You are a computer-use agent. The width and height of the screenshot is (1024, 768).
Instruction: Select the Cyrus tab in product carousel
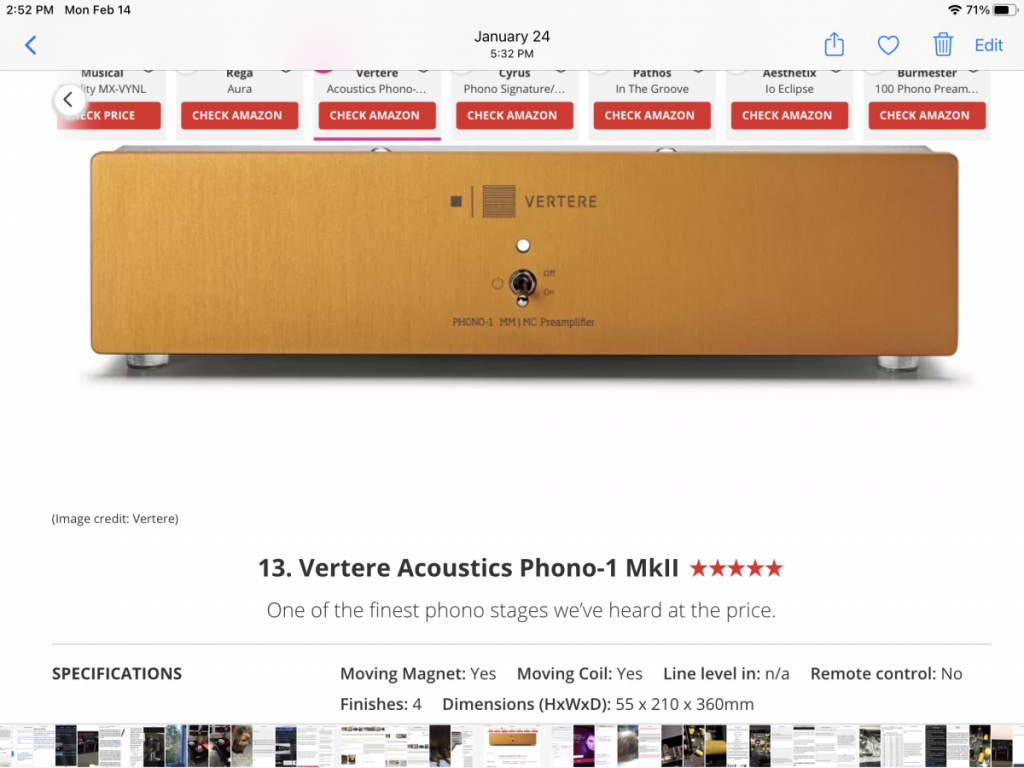click(515, 81)
